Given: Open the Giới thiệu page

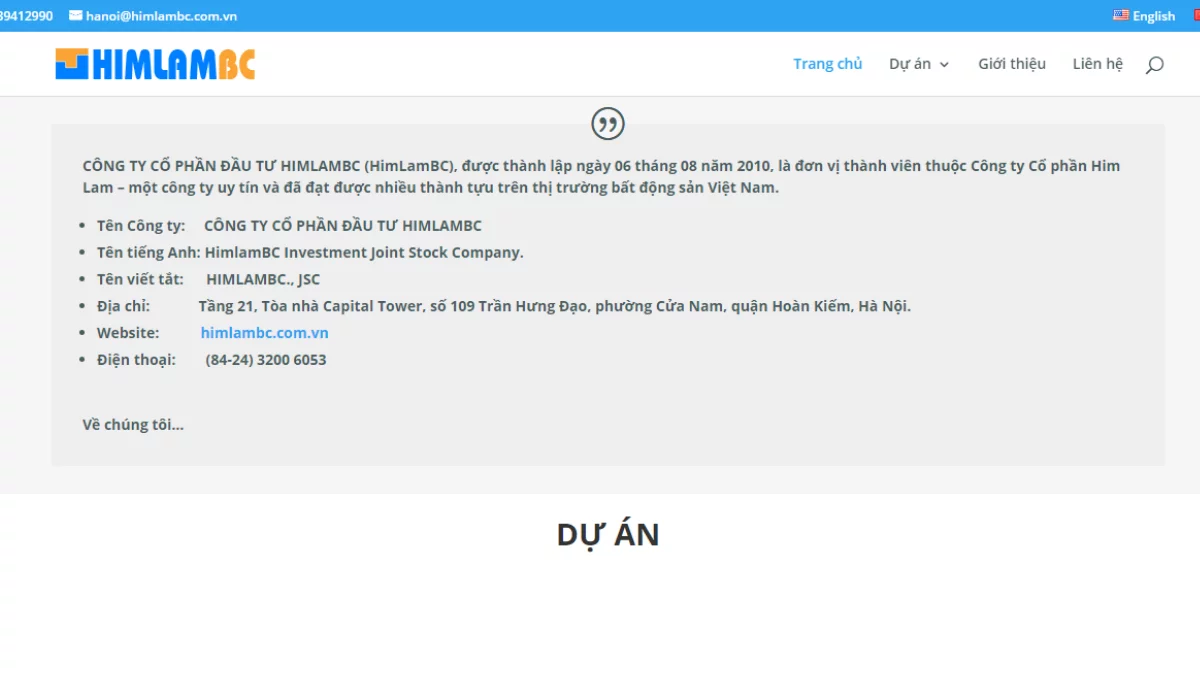Looking at the screenshot, I should 1011,64.
